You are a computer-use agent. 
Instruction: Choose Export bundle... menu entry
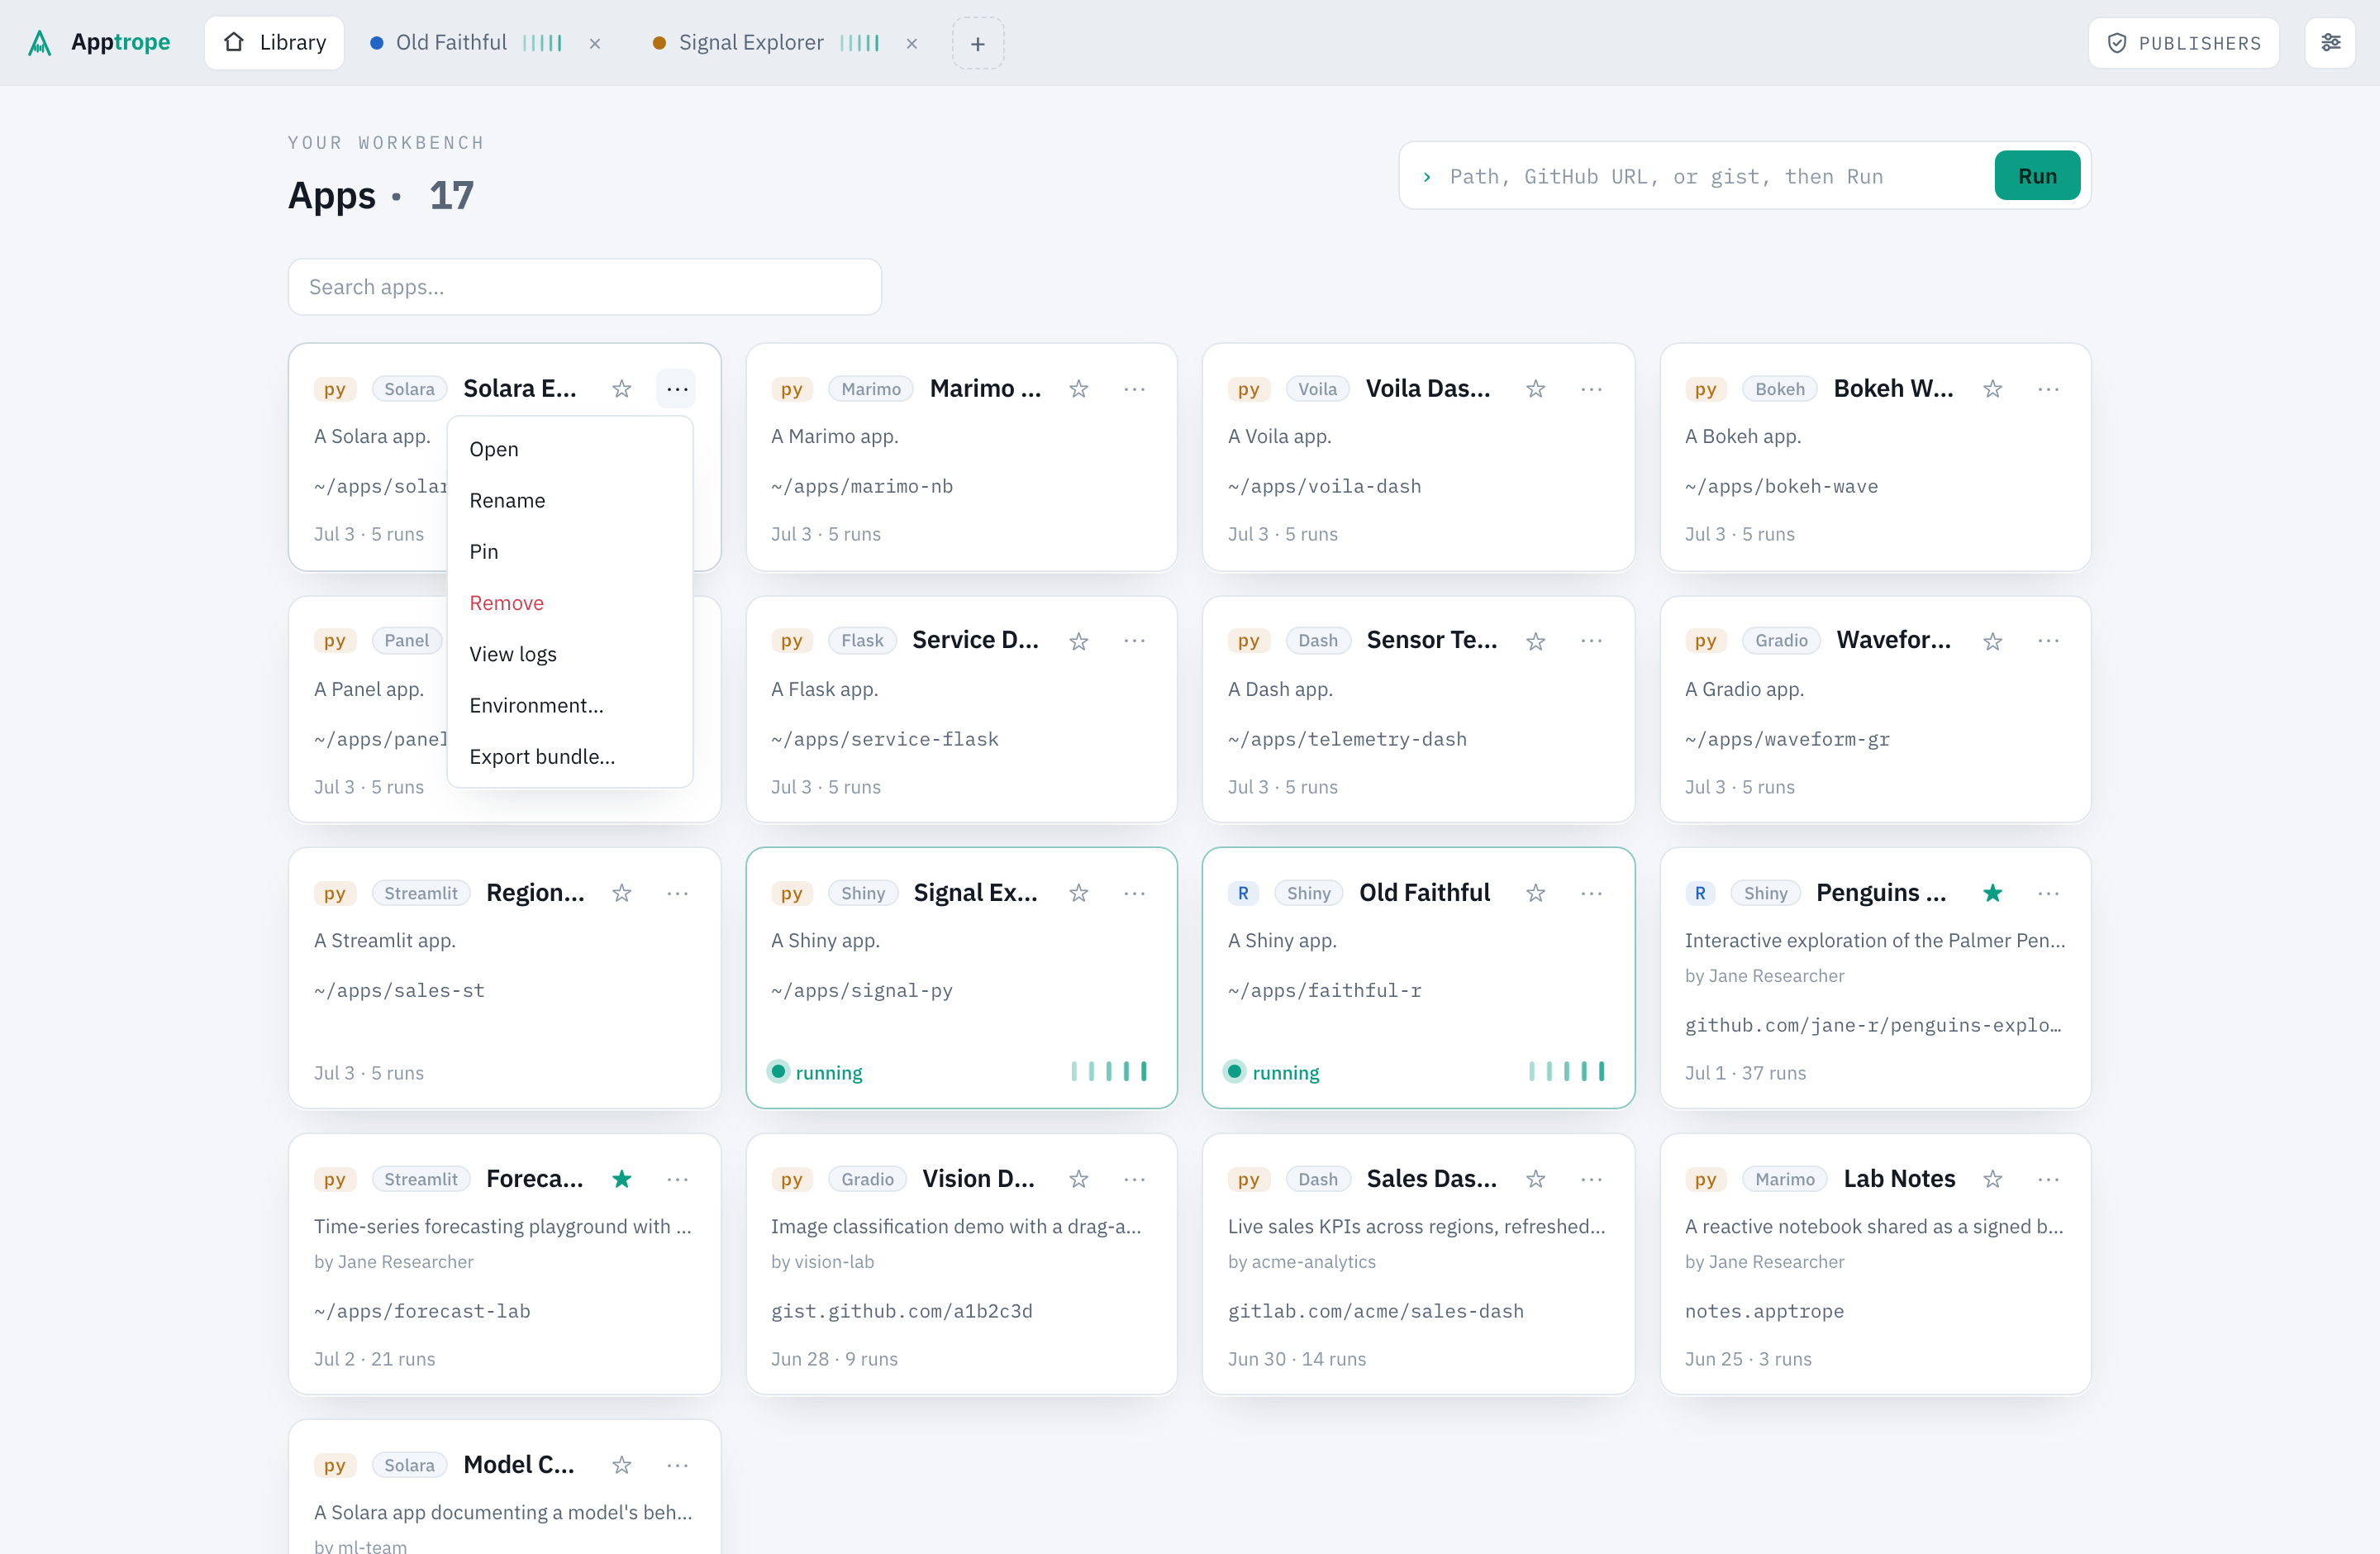(x=570, y=756)
